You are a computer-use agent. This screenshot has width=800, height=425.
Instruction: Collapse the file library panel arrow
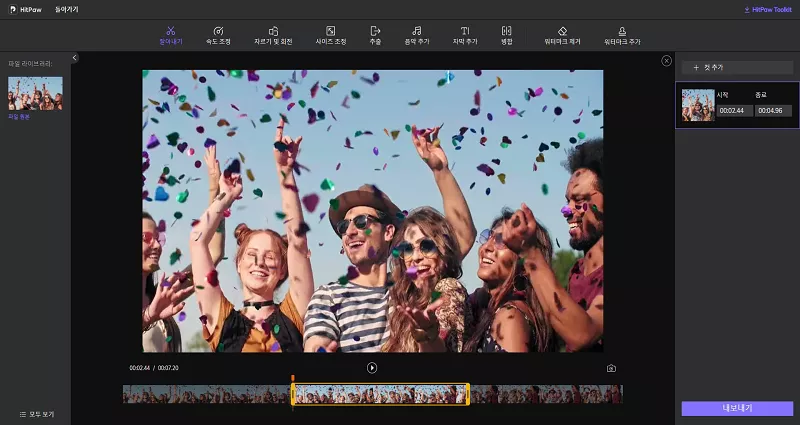click(75, 58)
